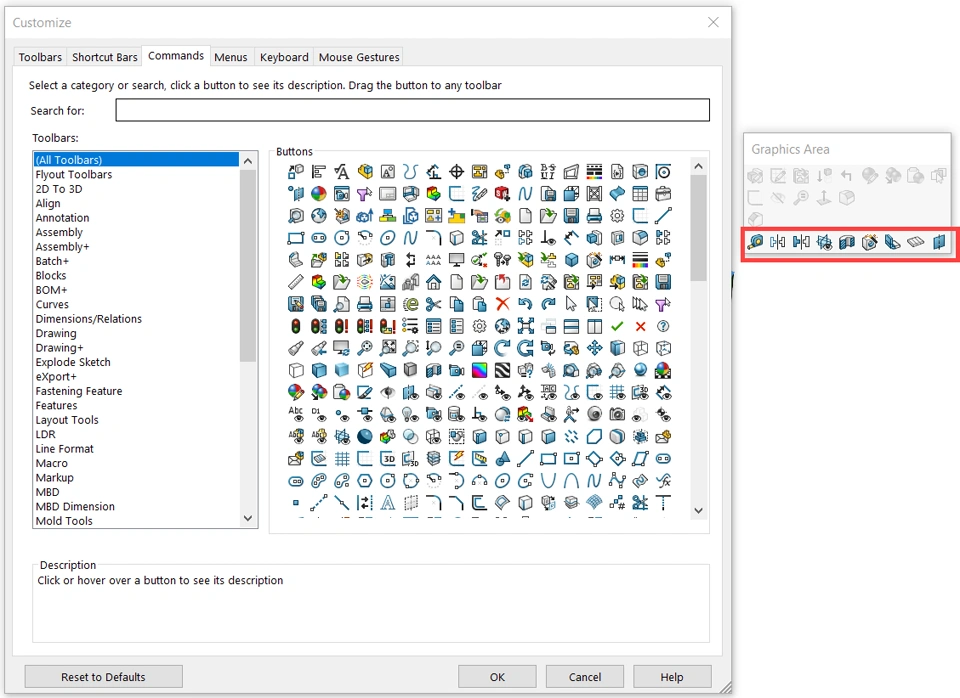Image resolution: width=960 pixels, height=698 pixels.
Task: Click the blue Undo arrow icon
Action: click(x=525, y=304)
